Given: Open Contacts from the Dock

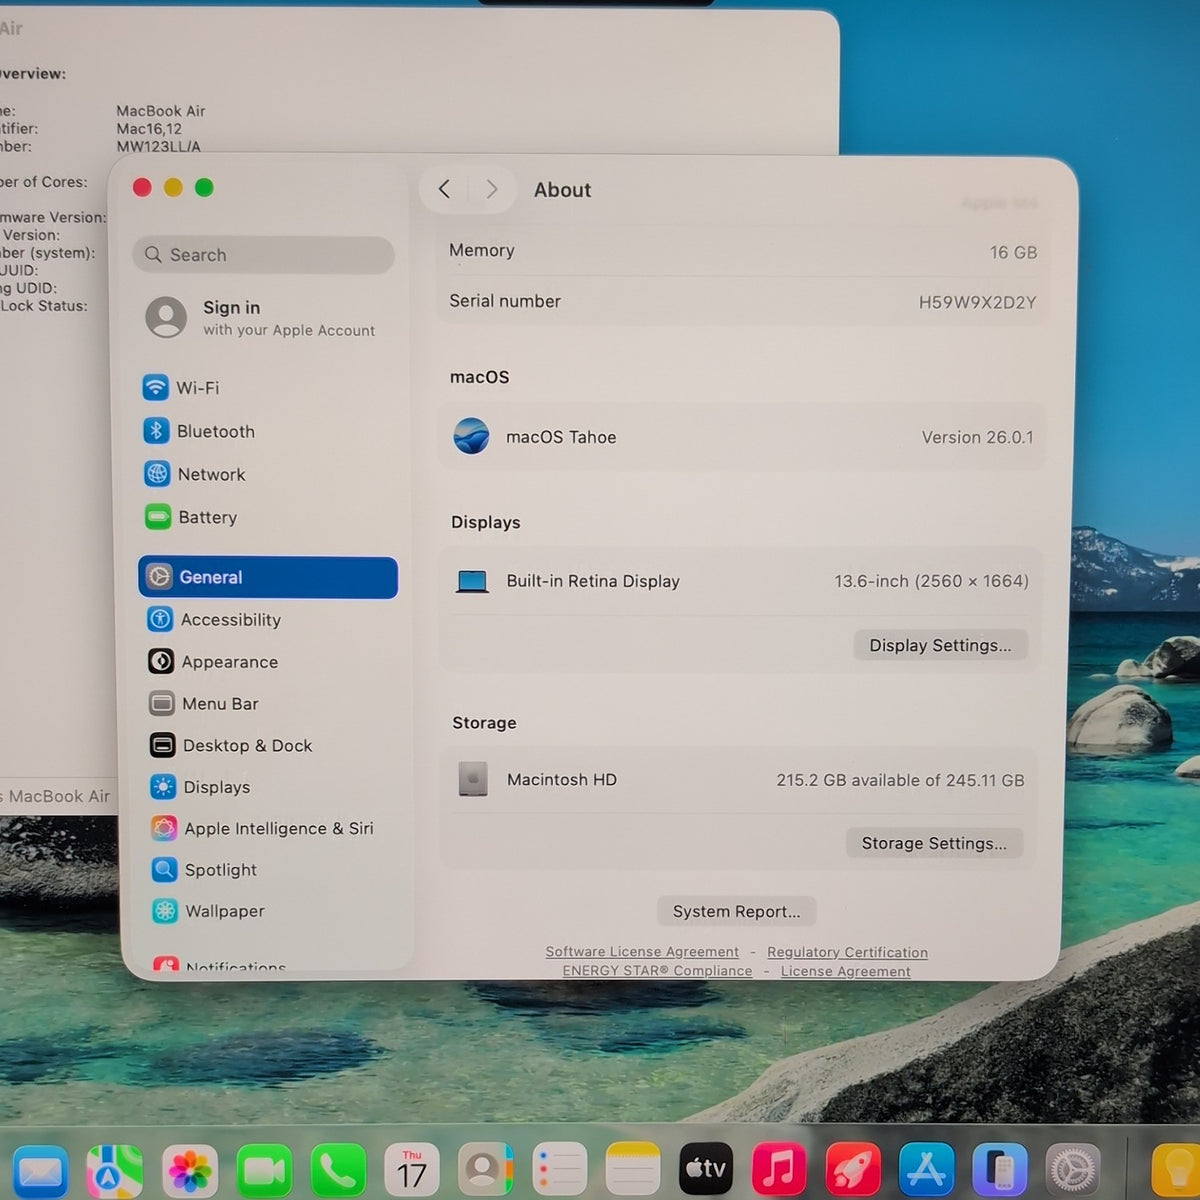Looking at the screenshot, I should tap(486, 1170).
